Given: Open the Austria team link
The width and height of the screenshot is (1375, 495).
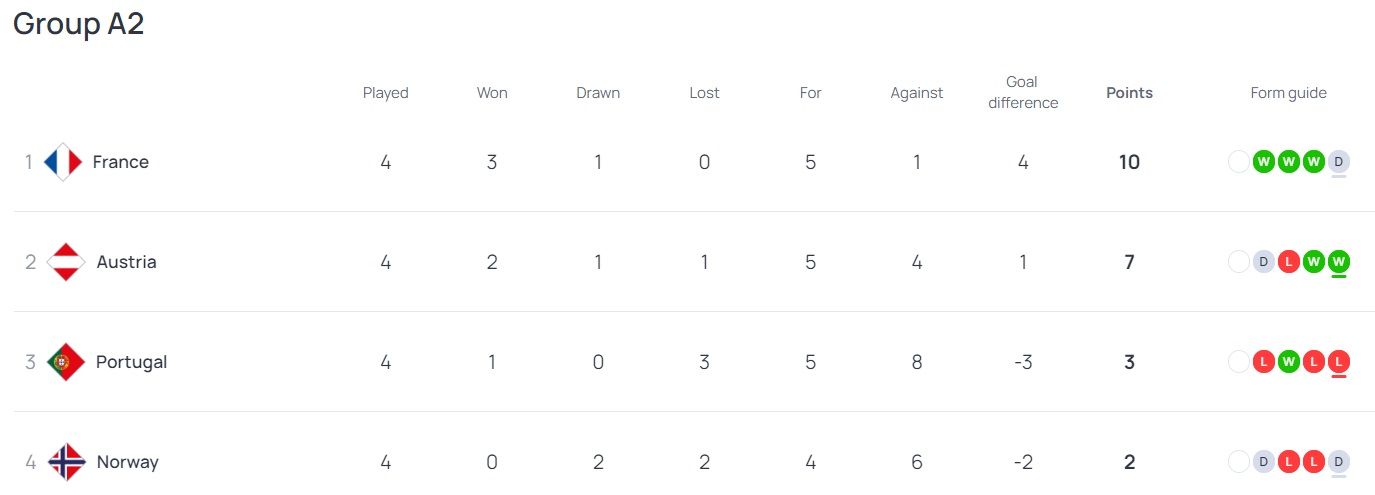Looking at the screenshot, I should tap(126, 262).
